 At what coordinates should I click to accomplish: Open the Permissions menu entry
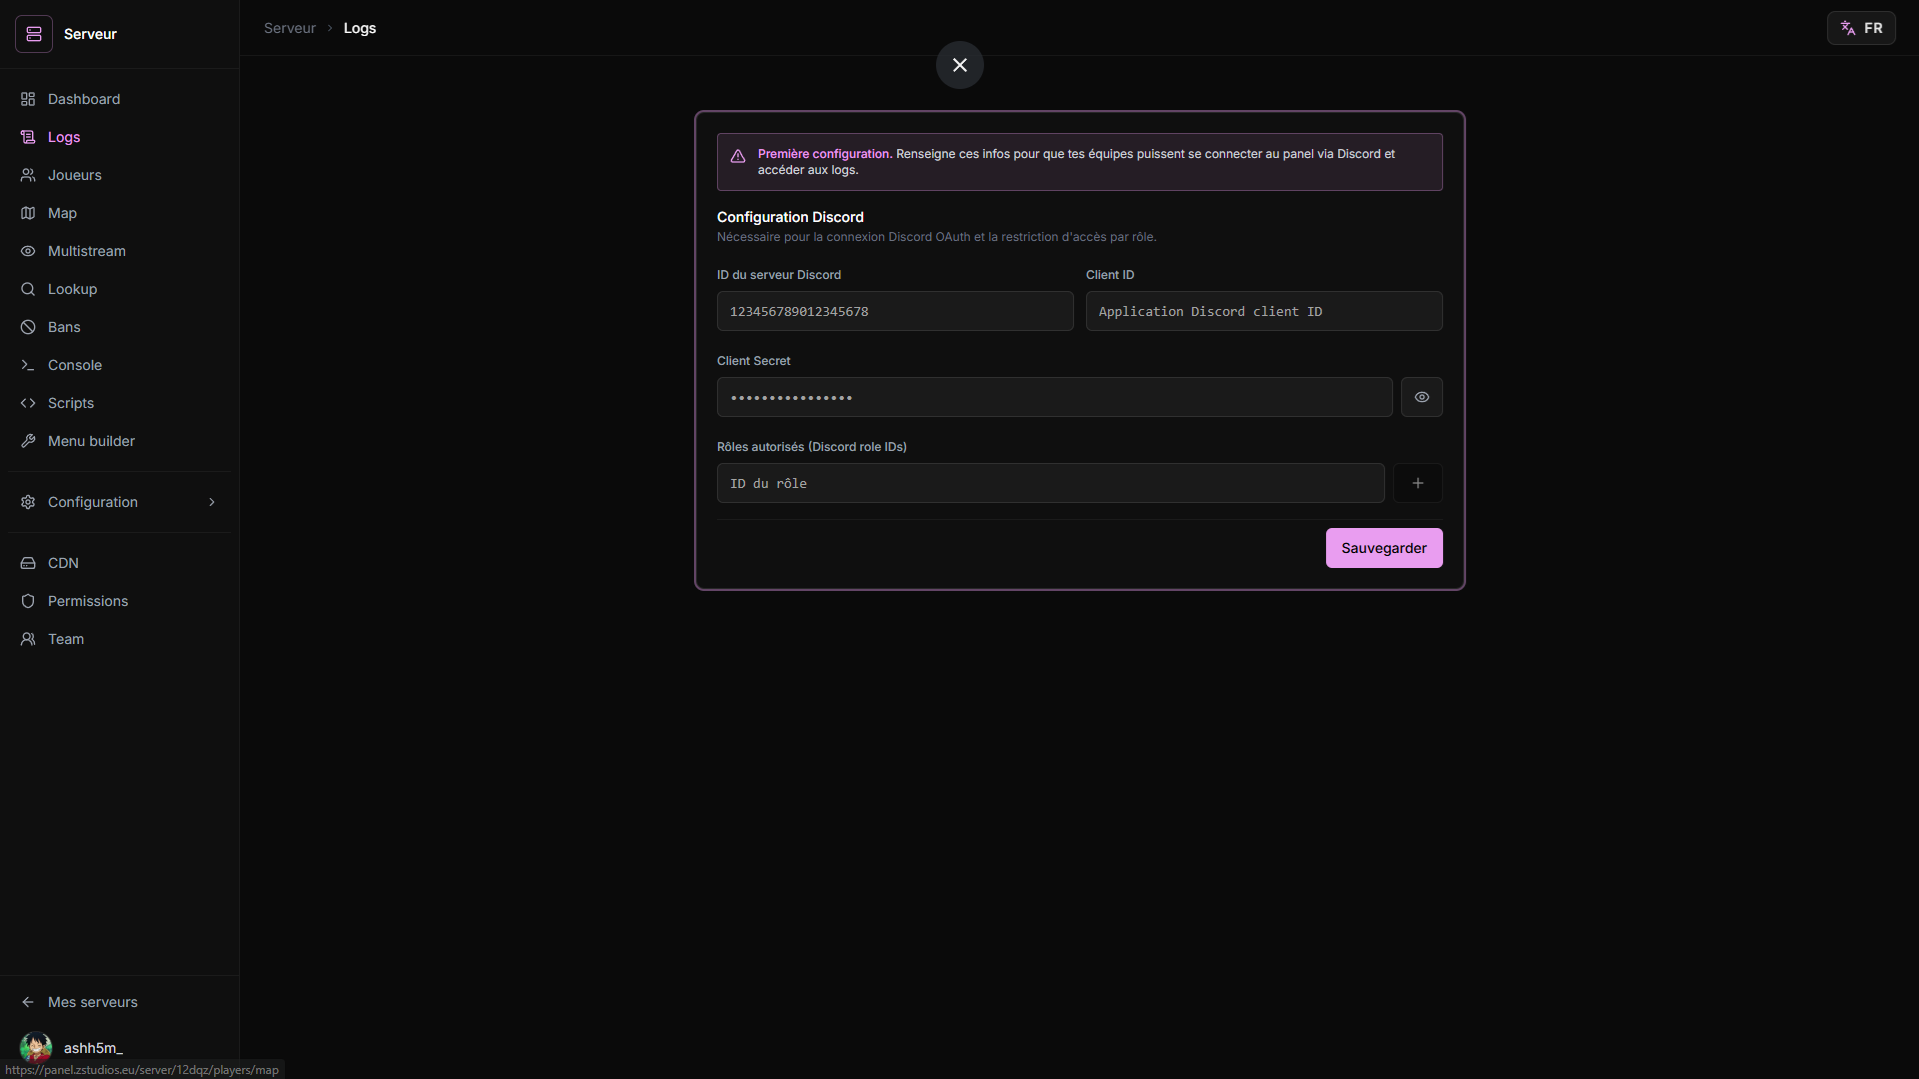(120, 601)
